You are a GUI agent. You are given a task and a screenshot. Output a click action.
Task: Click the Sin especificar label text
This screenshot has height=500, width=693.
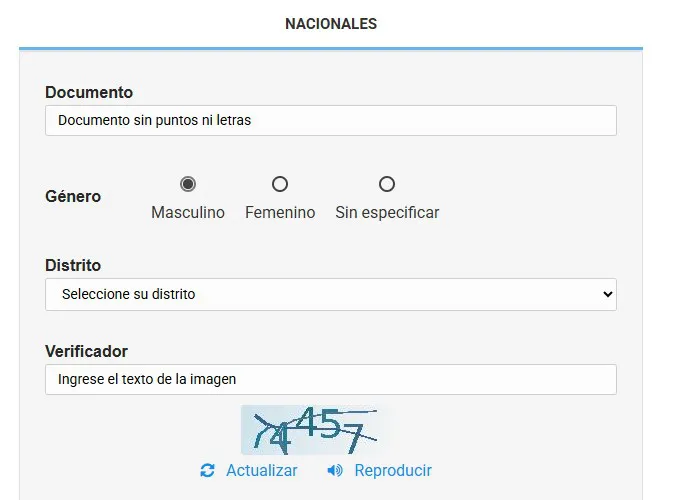387,212
